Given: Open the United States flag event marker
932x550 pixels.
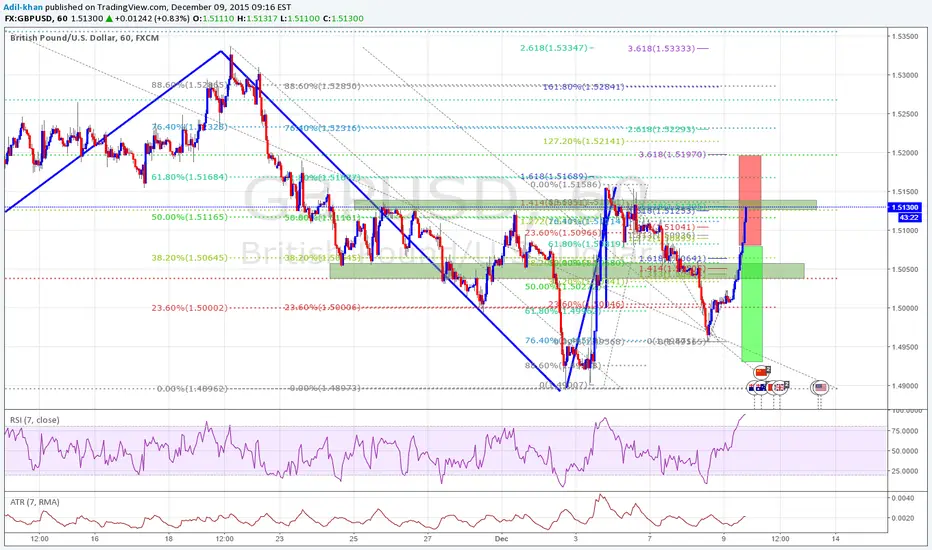Looking at the screenshot, I should pos(820,388).
